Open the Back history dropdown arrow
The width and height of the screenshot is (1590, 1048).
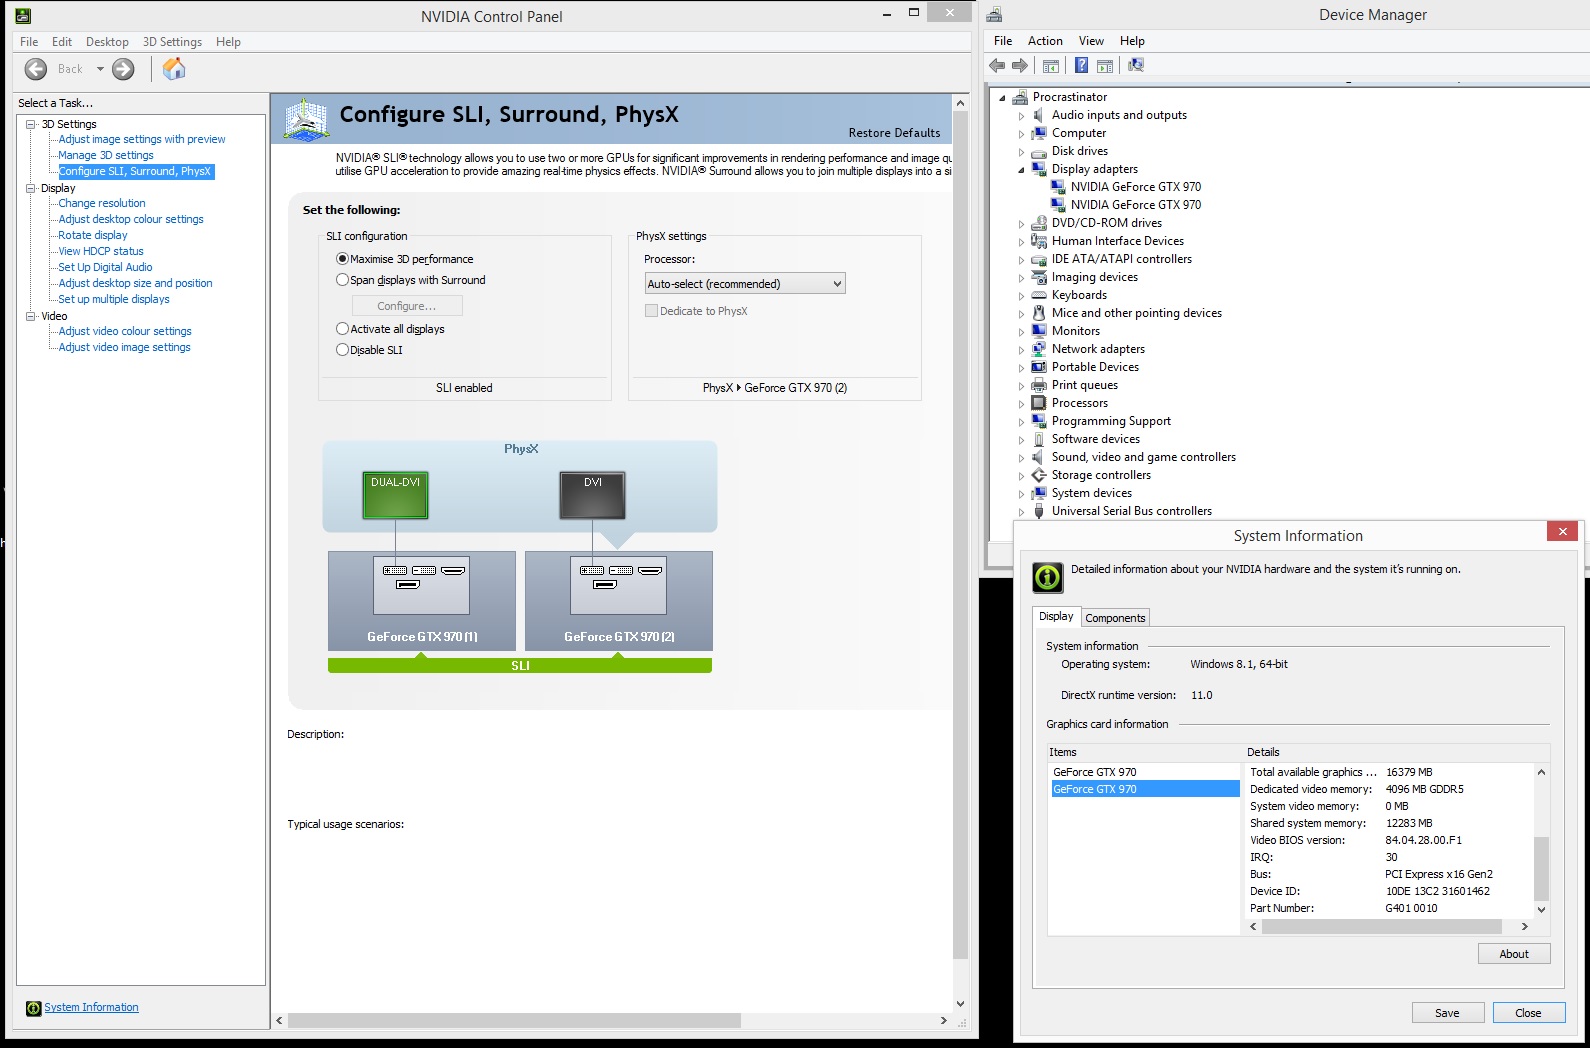[100, 69]
